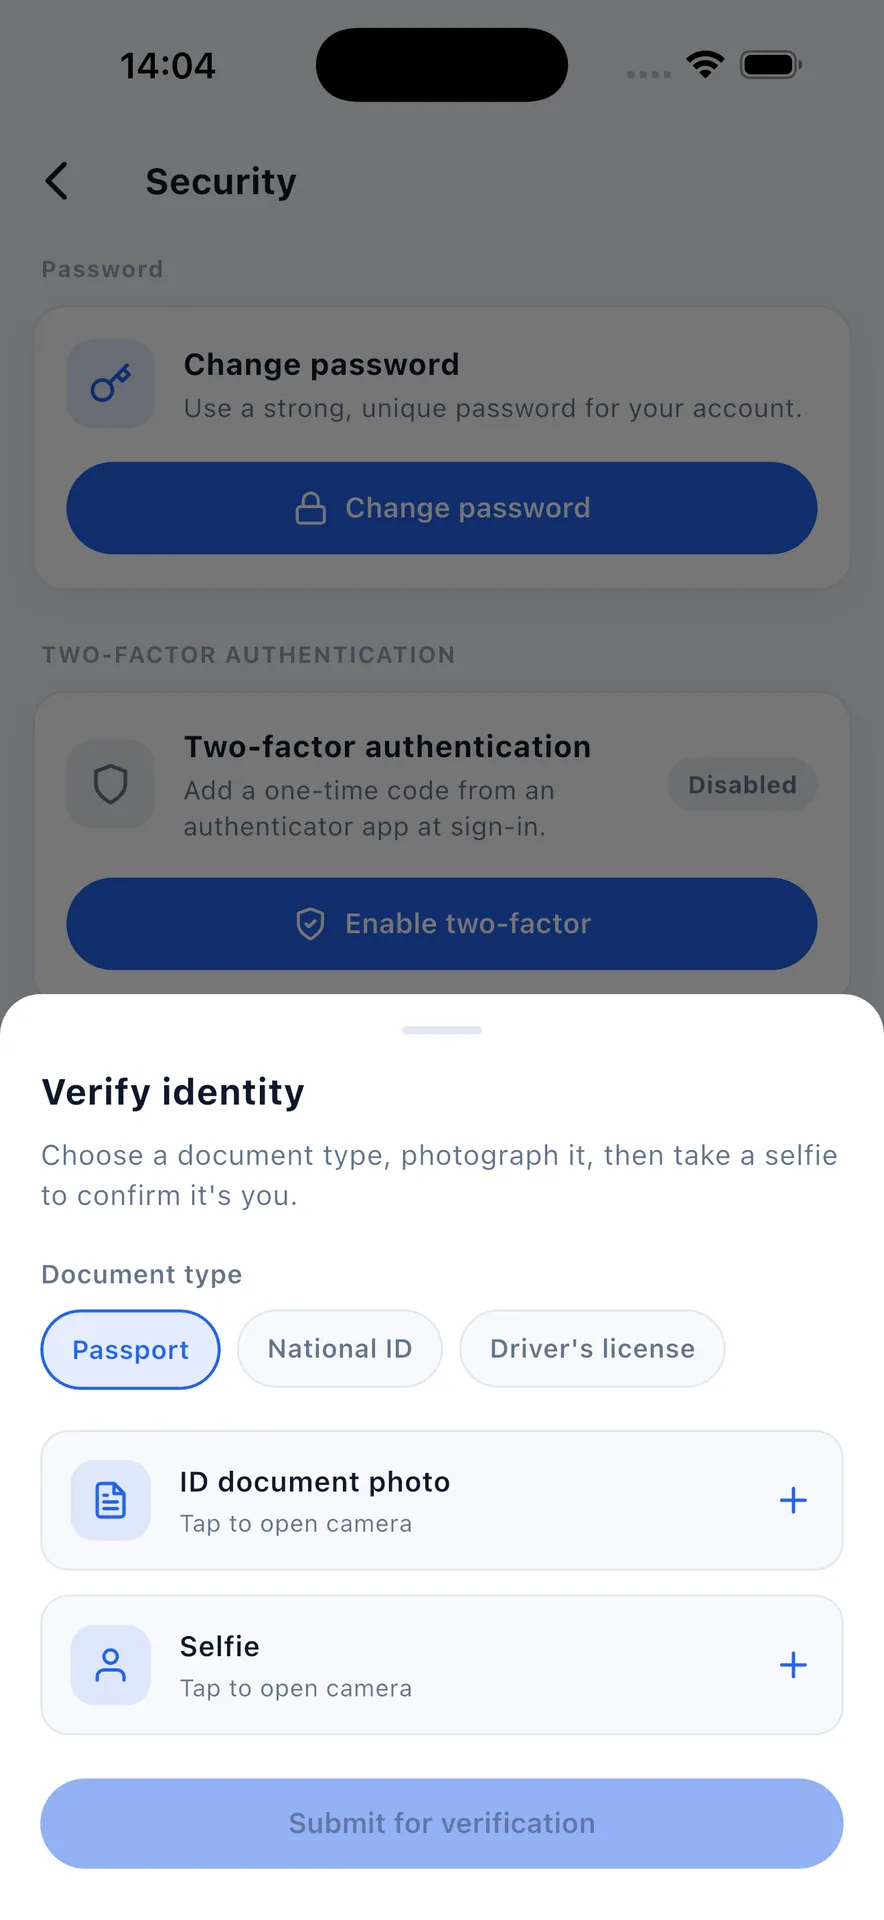Click the blue Change password button

tap(442, 508)
